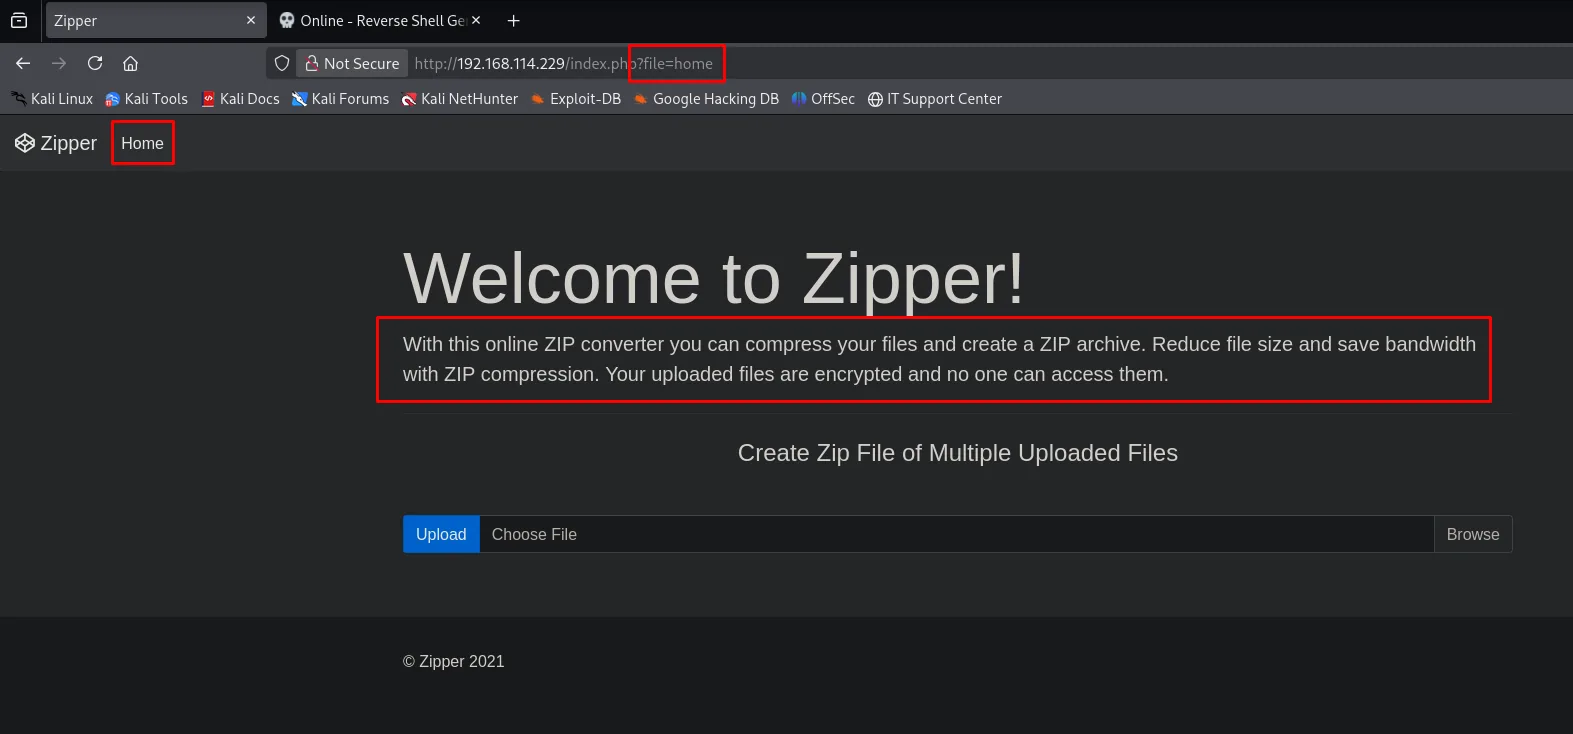Viewport: 1573px width, 734px height.
Task: Go to the browser home page icon
Action: pos(130,63)
